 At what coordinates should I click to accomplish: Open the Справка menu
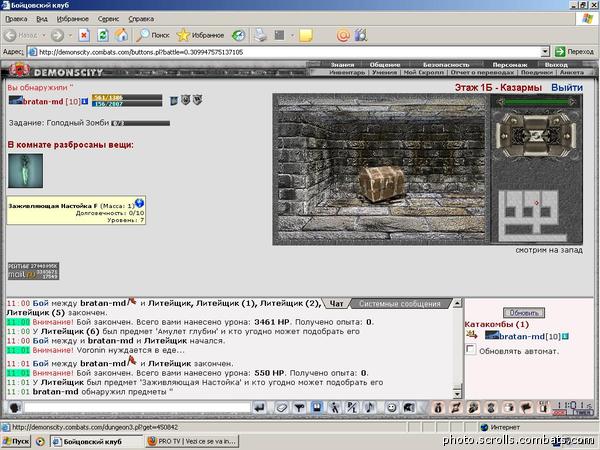tap(141, 19)
